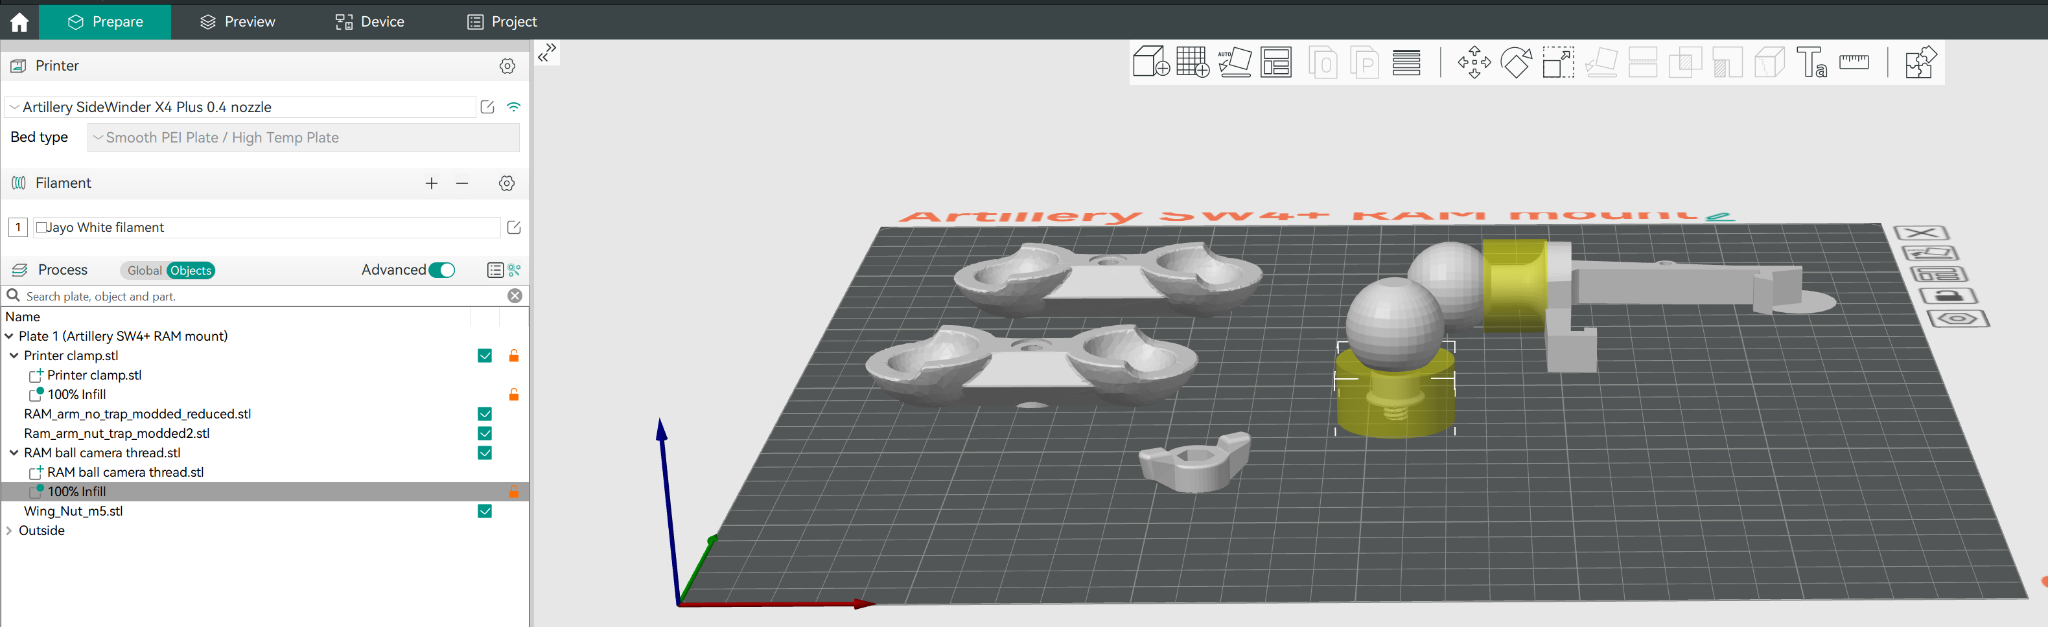Select the Move tool with arrows
The image size is (2048, 627).
pos(1474,62)
